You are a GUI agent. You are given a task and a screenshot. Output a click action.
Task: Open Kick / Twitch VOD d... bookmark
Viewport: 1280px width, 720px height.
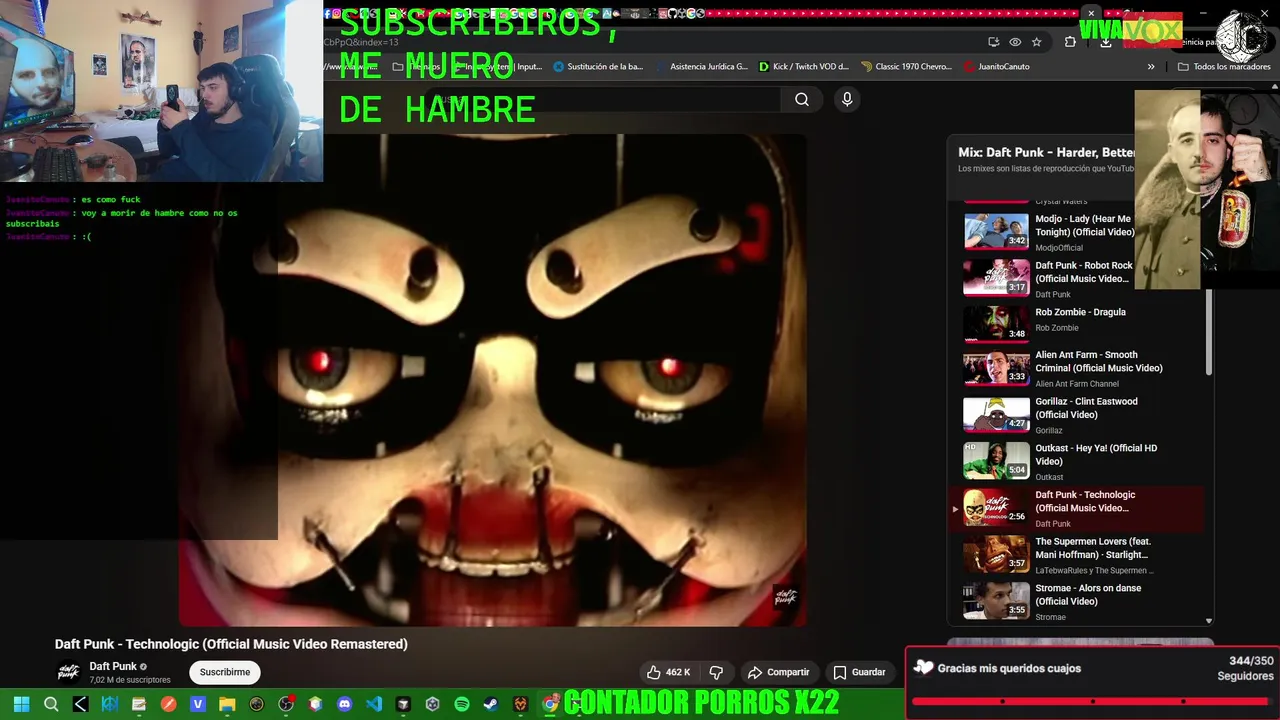pos(804,67)
